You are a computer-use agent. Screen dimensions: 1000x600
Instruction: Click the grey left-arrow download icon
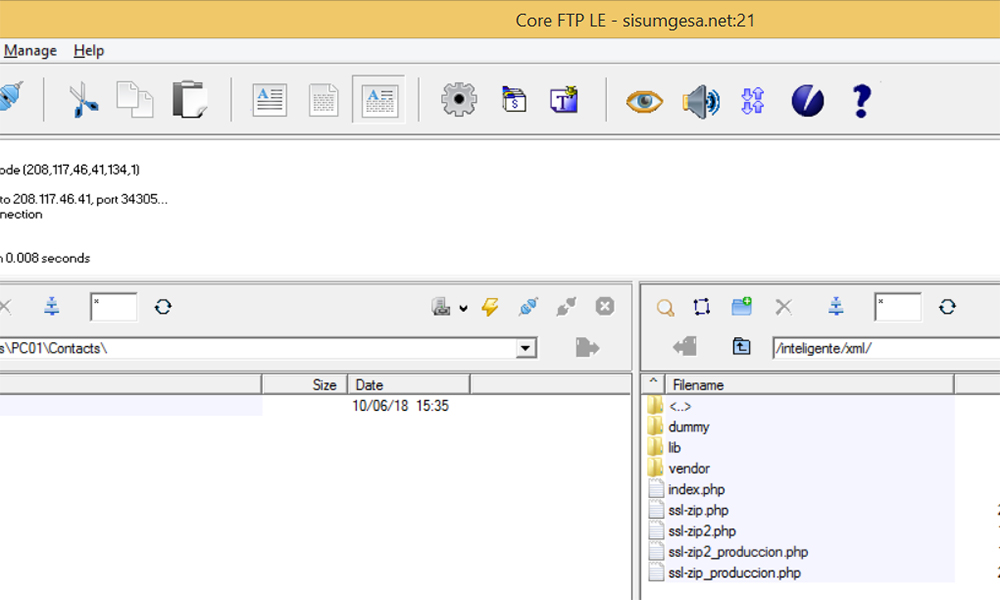click(x=684, y=347)
